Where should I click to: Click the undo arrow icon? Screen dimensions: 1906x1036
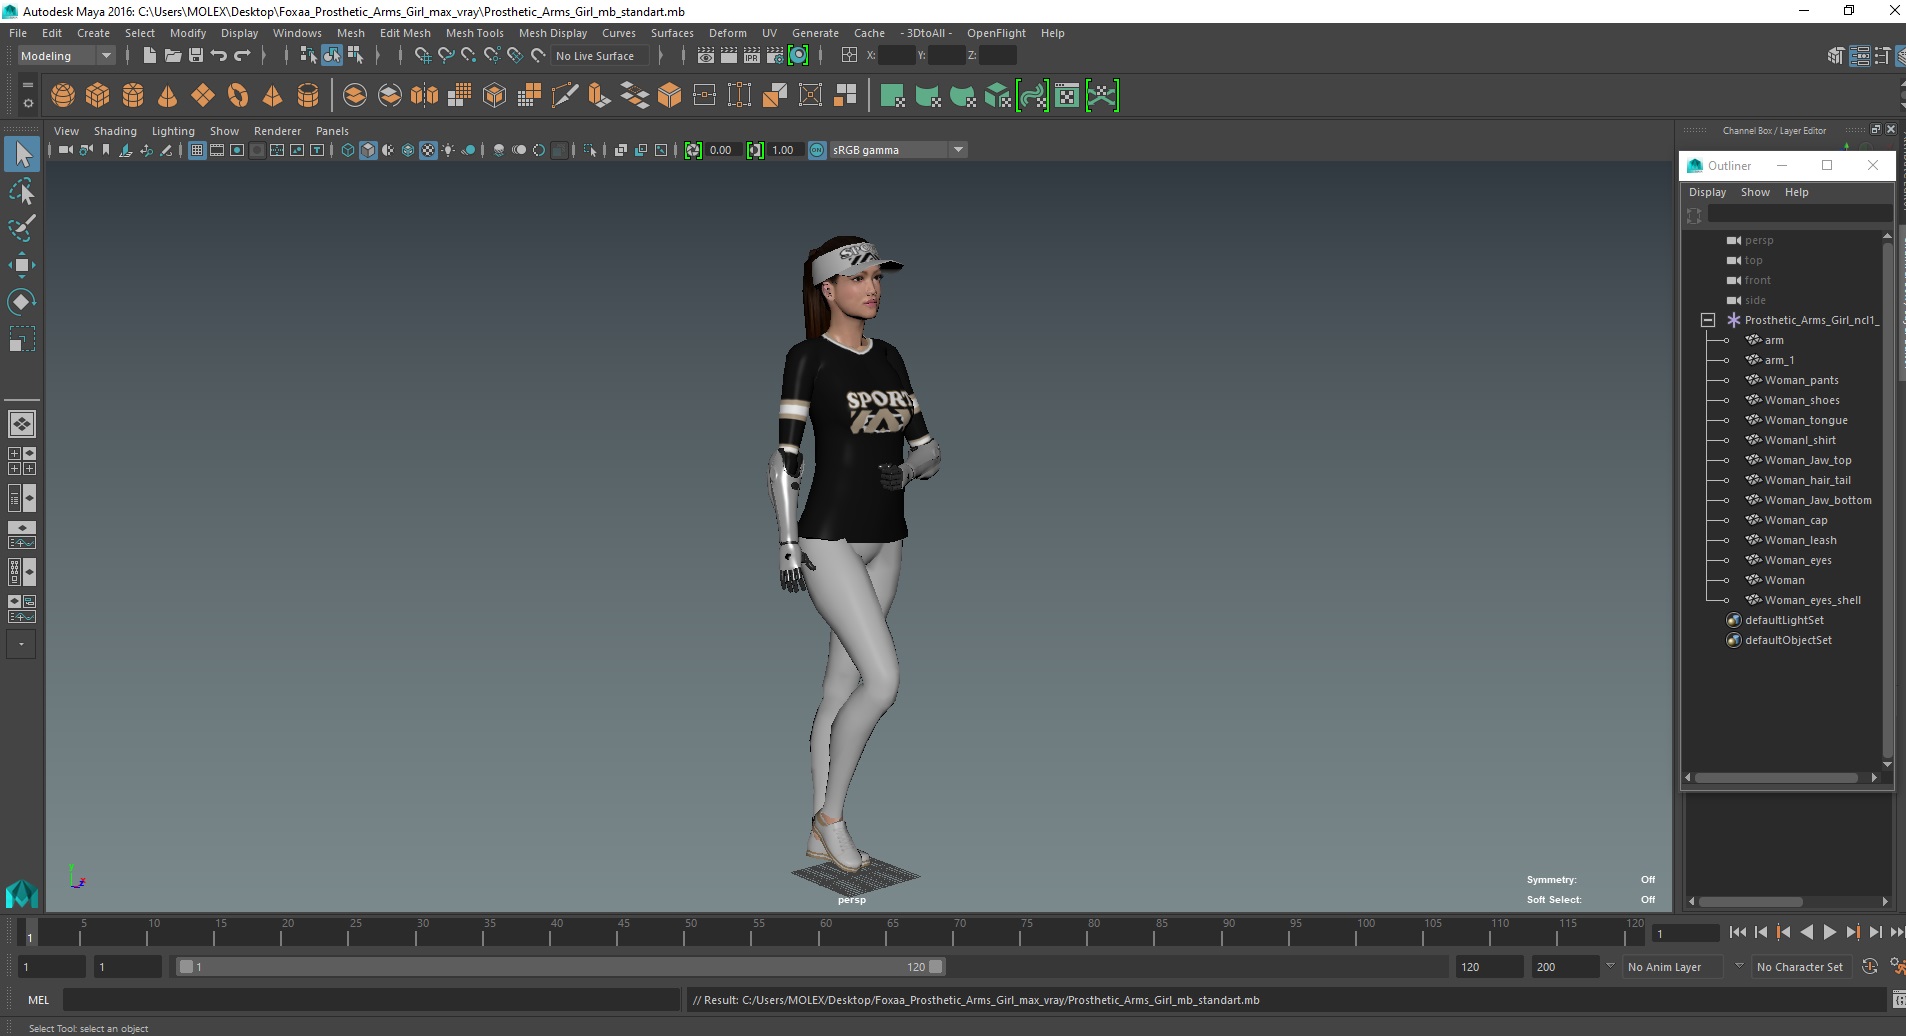[218, 56]
